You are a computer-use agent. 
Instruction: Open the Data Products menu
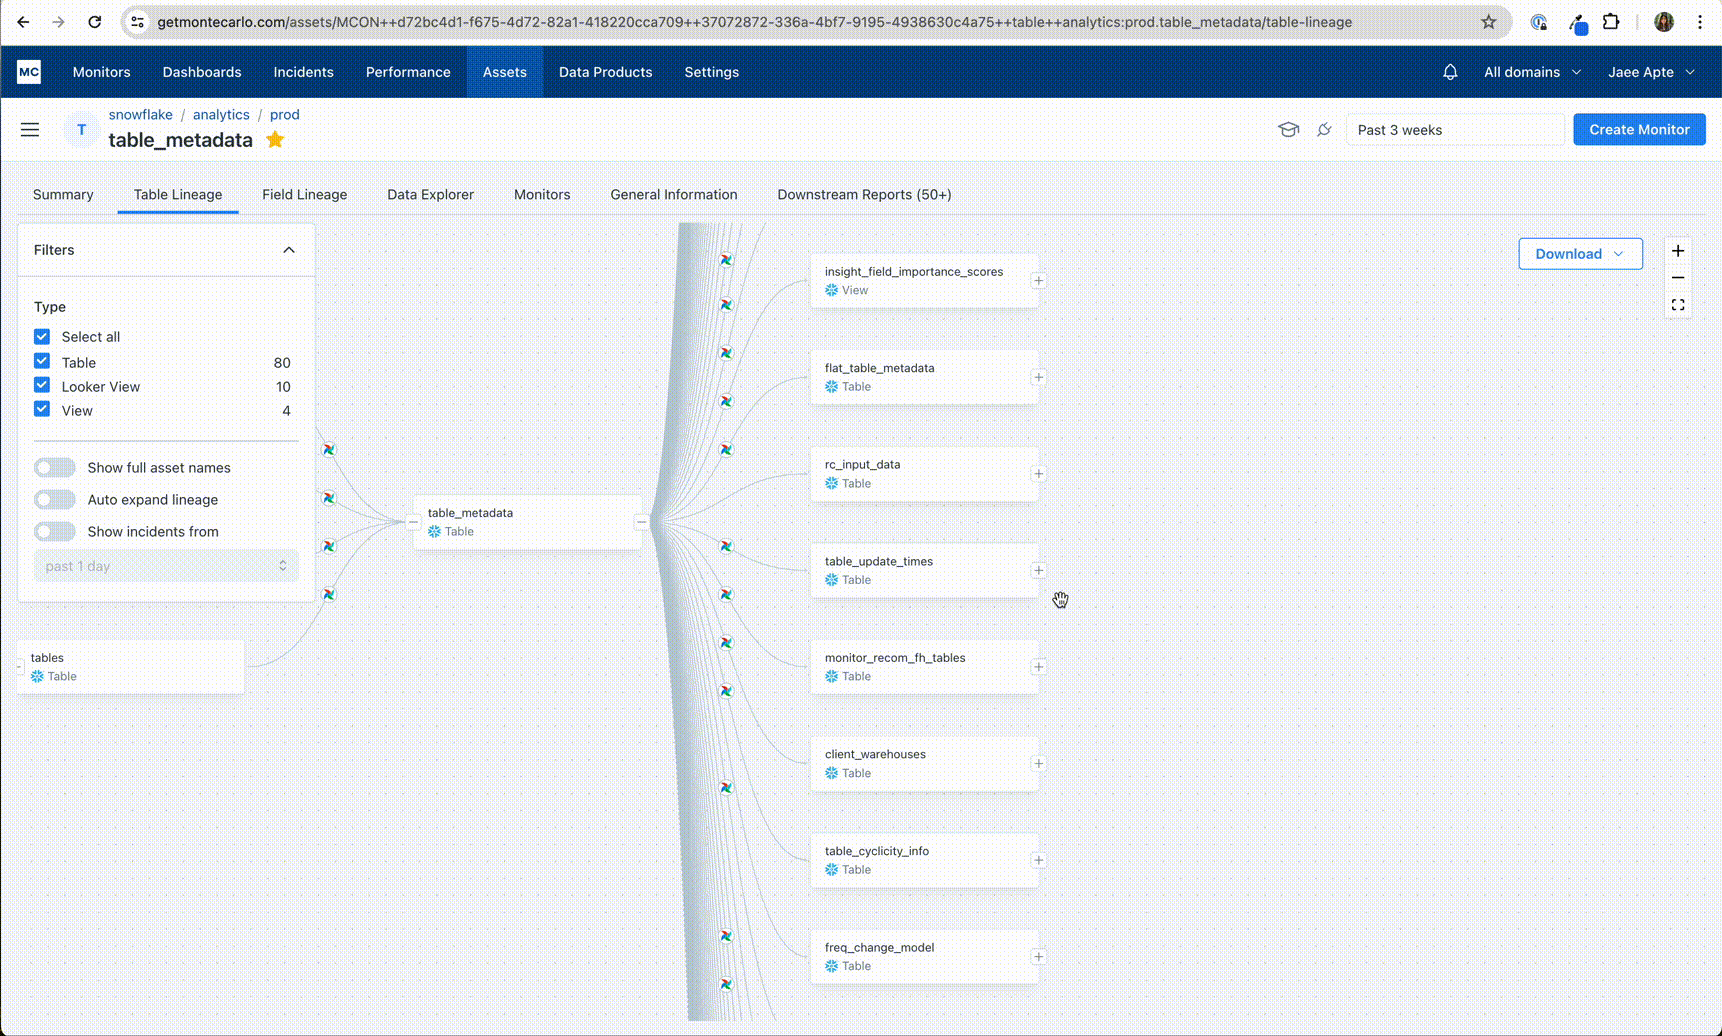pos(605,72)
